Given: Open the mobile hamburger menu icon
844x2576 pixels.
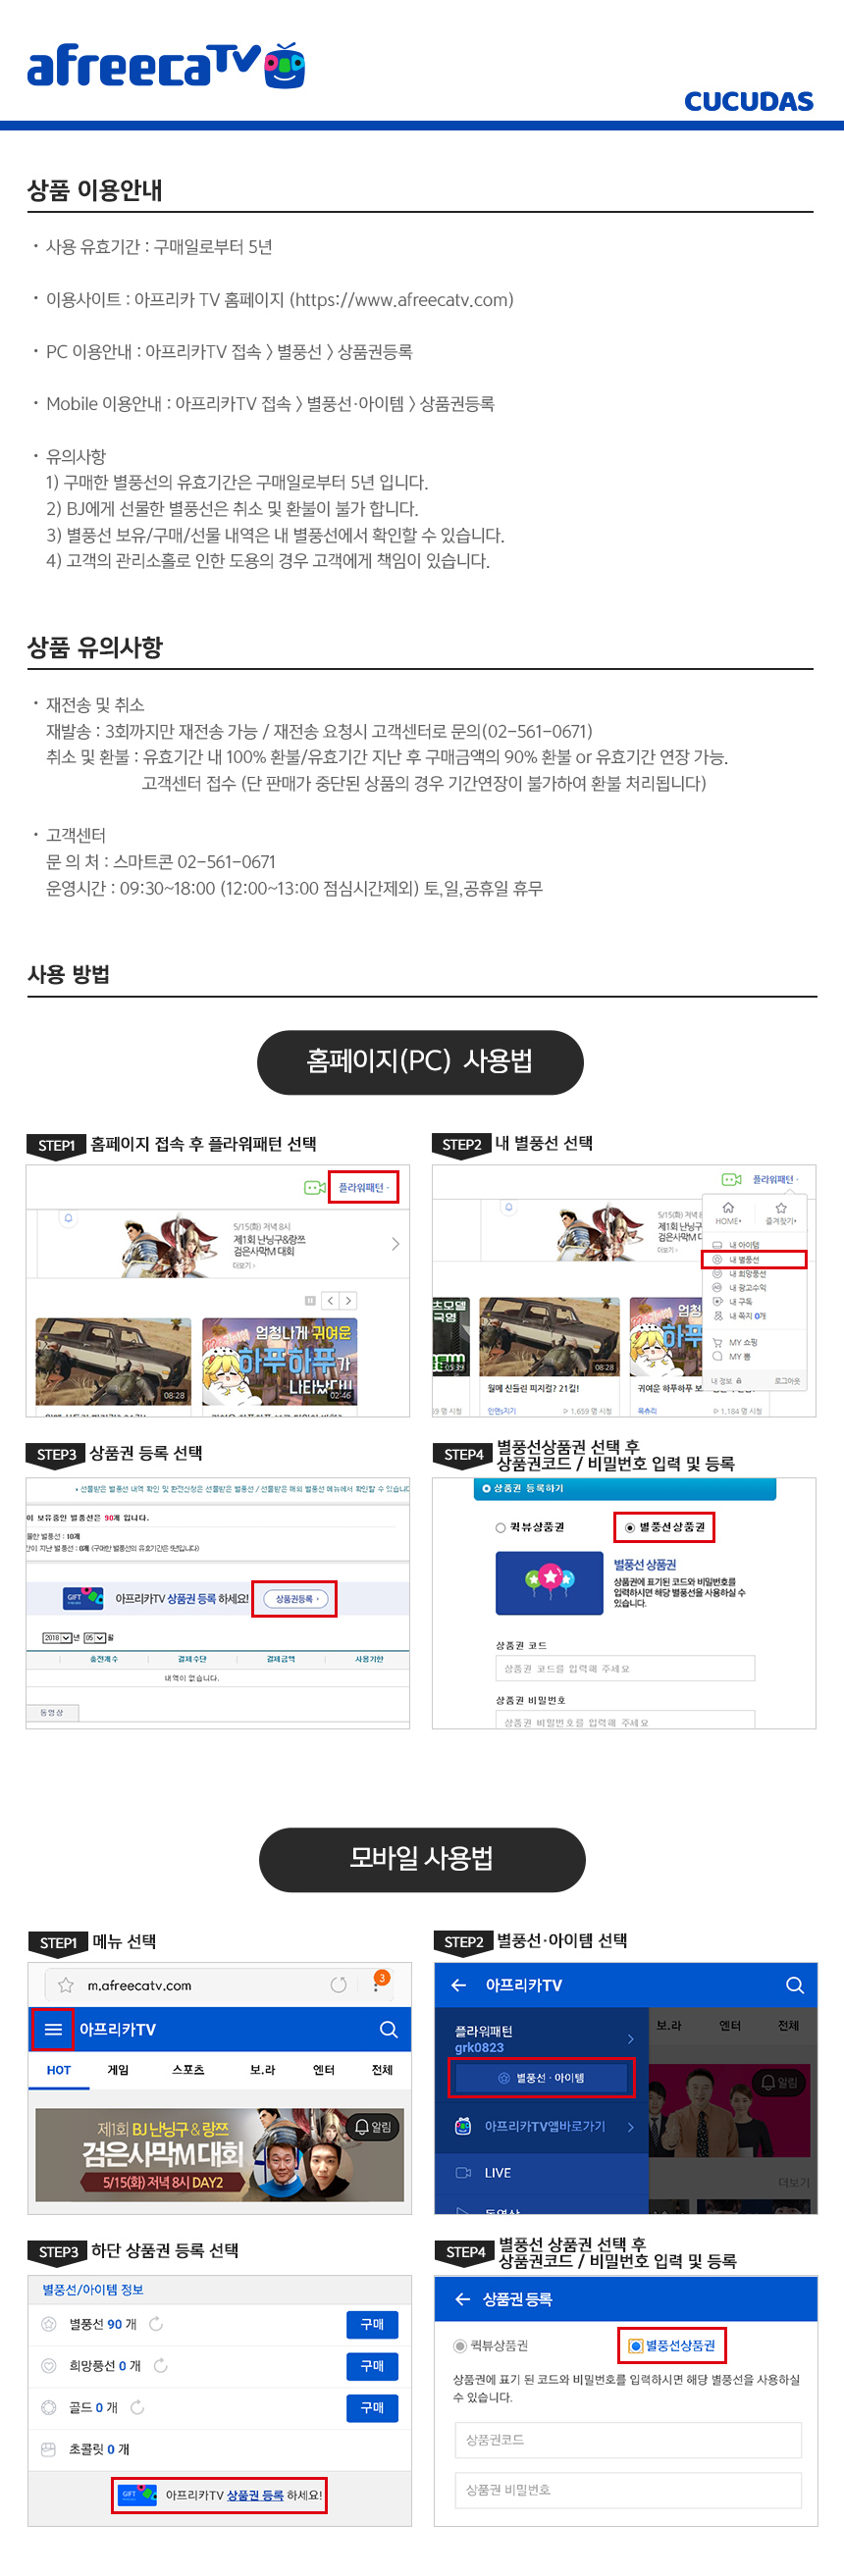Looking at the screenshot, I should point(53,2029).
